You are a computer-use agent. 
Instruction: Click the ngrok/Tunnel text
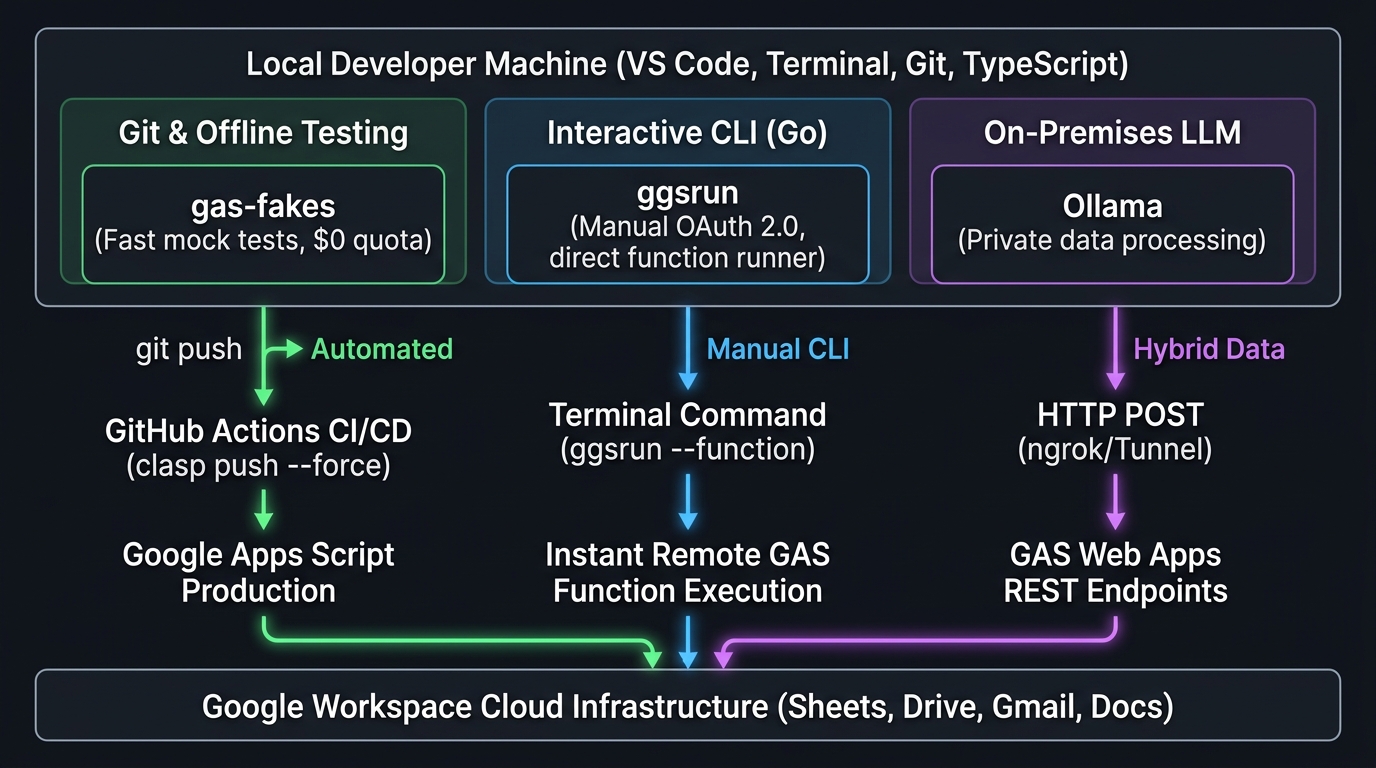pos(1115,449)
